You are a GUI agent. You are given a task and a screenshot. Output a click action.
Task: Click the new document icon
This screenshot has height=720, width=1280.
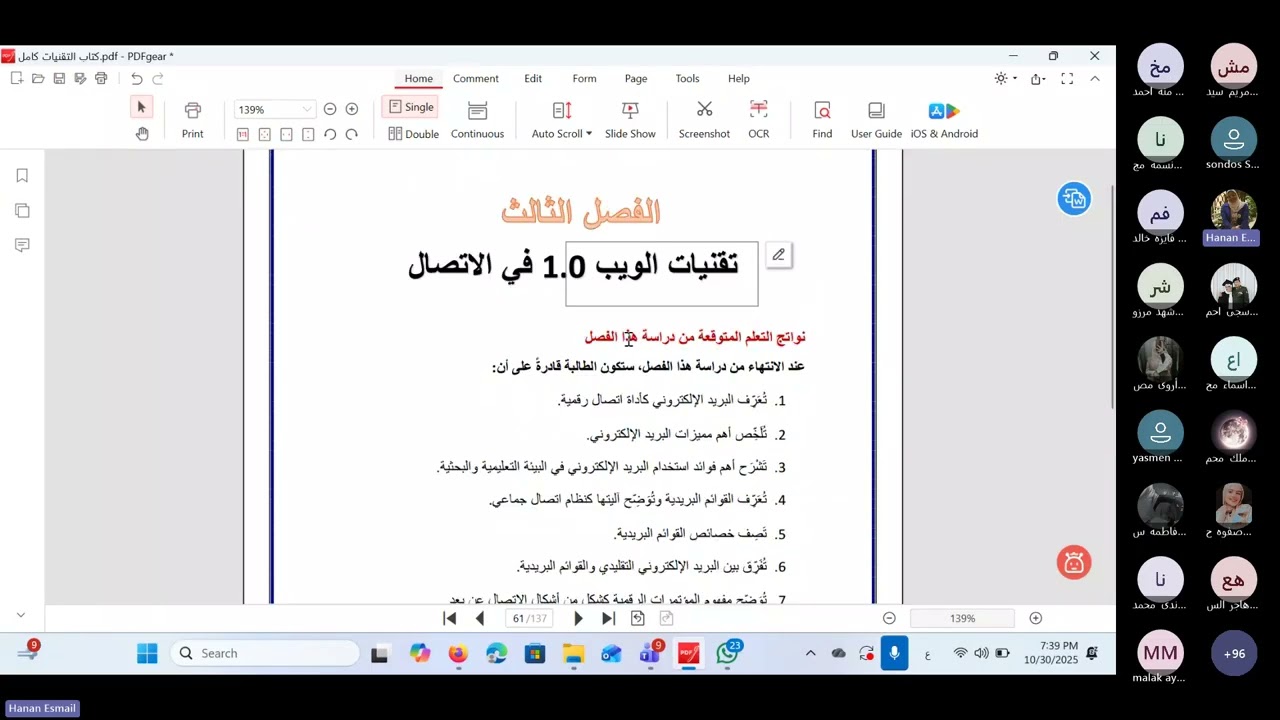tap(17, 79)
